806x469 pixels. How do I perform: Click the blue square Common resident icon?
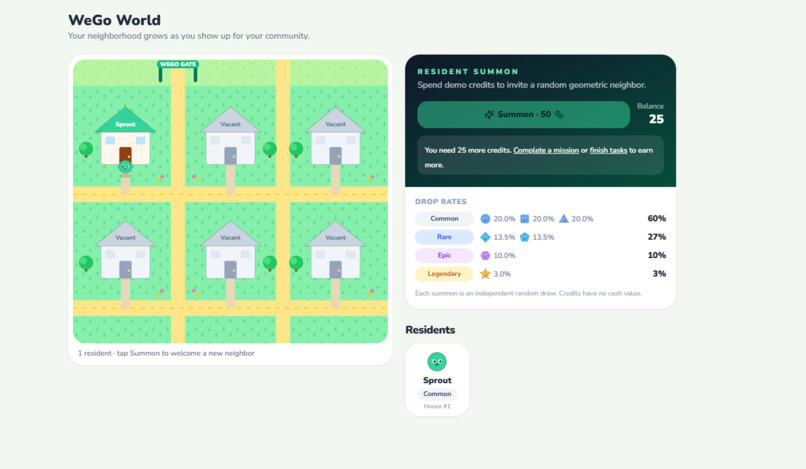pyautogui.click(x=524, y=219)
